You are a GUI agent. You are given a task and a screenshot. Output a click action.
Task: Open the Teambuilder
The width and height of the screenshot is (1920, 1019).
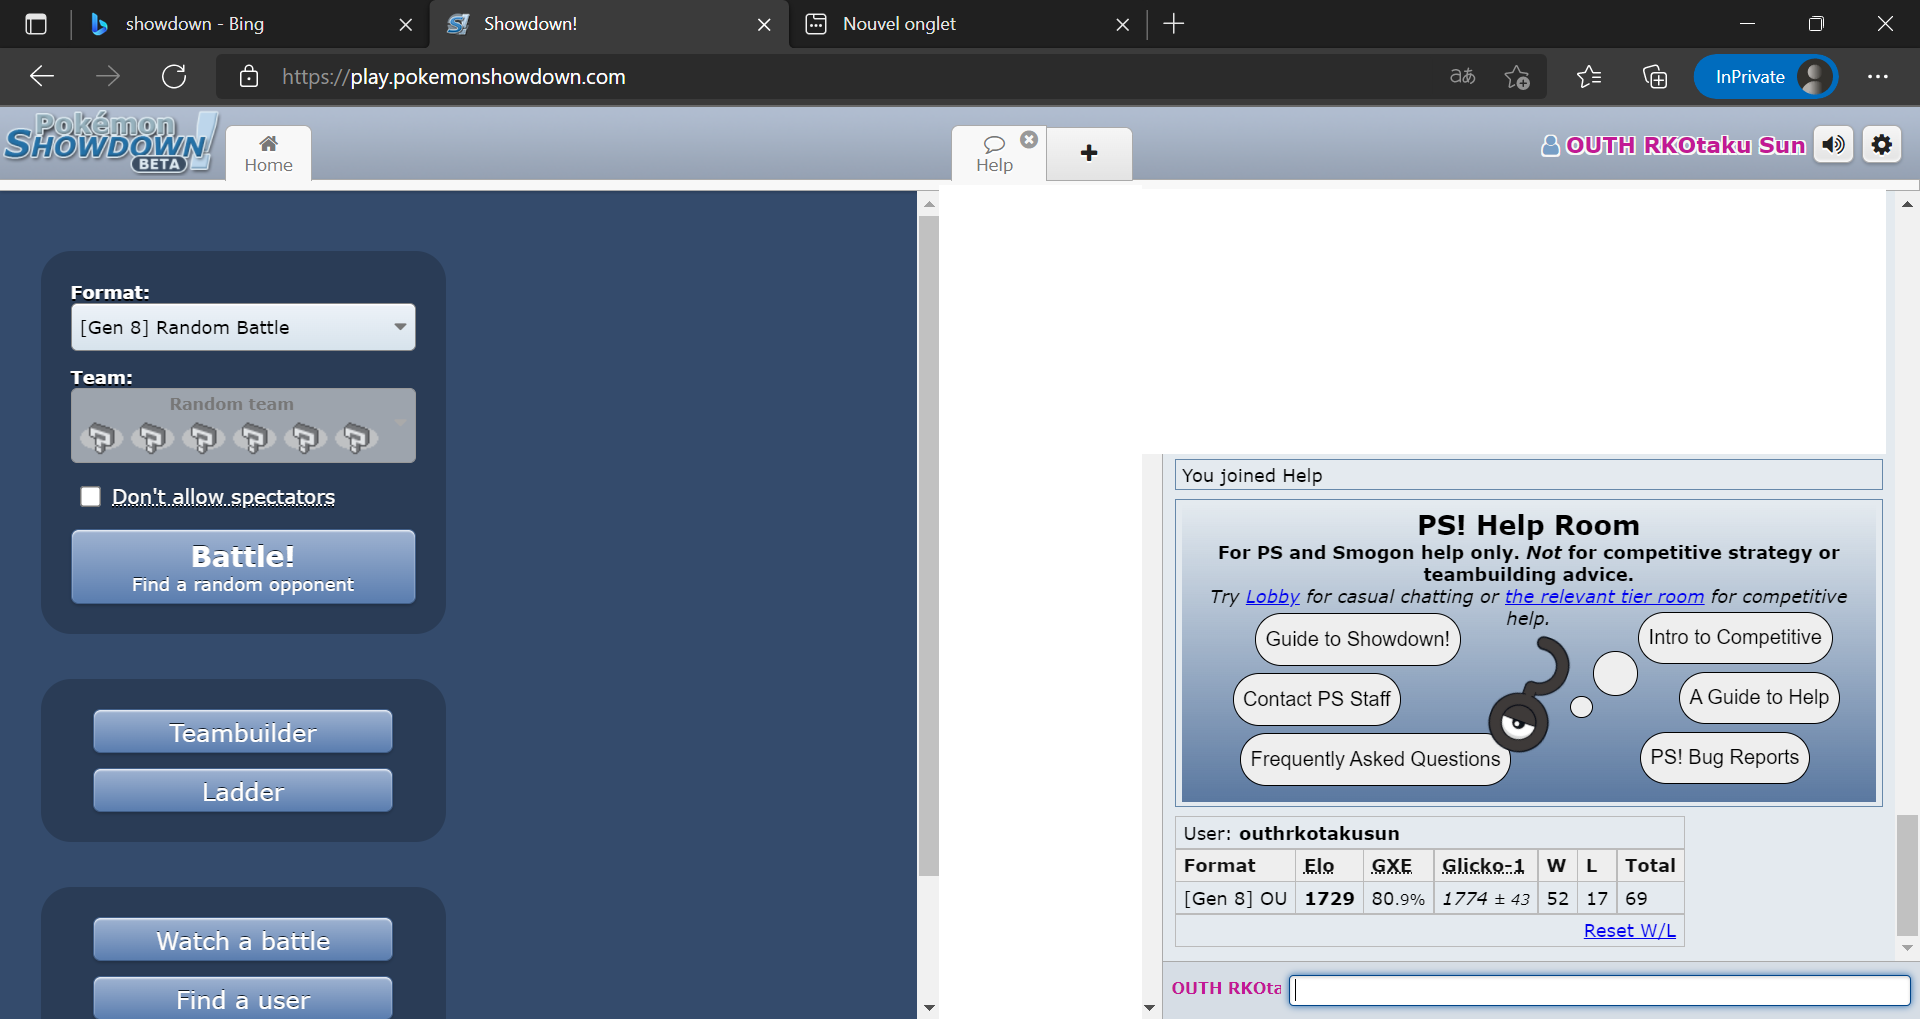[243, 733]
